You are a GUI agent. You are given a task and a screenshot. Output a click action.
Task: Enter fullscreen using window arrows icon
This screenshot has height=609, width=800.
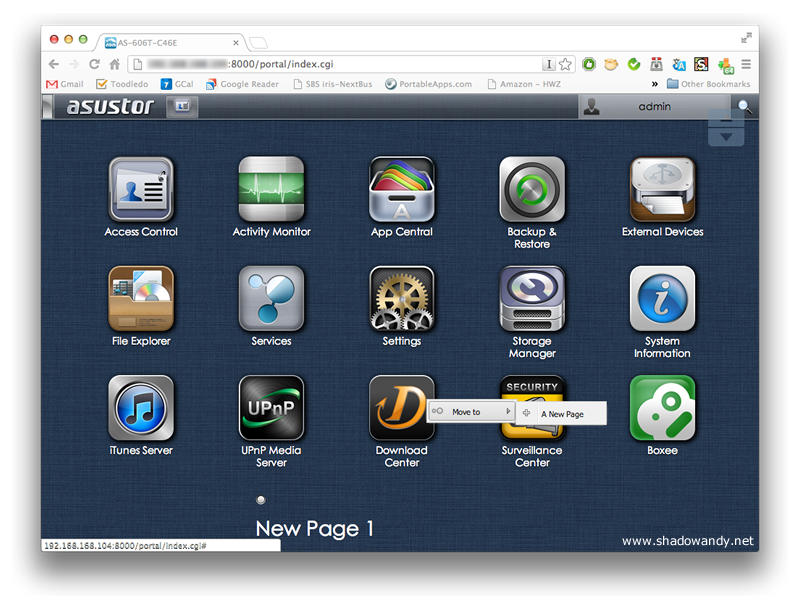(x=746, y=38)
